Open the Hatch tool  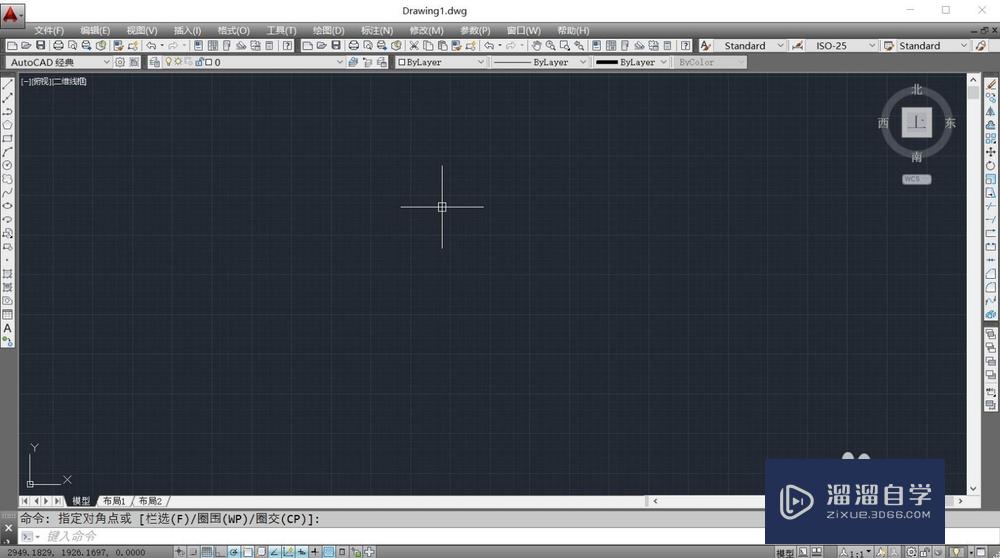tap(8, 274)
